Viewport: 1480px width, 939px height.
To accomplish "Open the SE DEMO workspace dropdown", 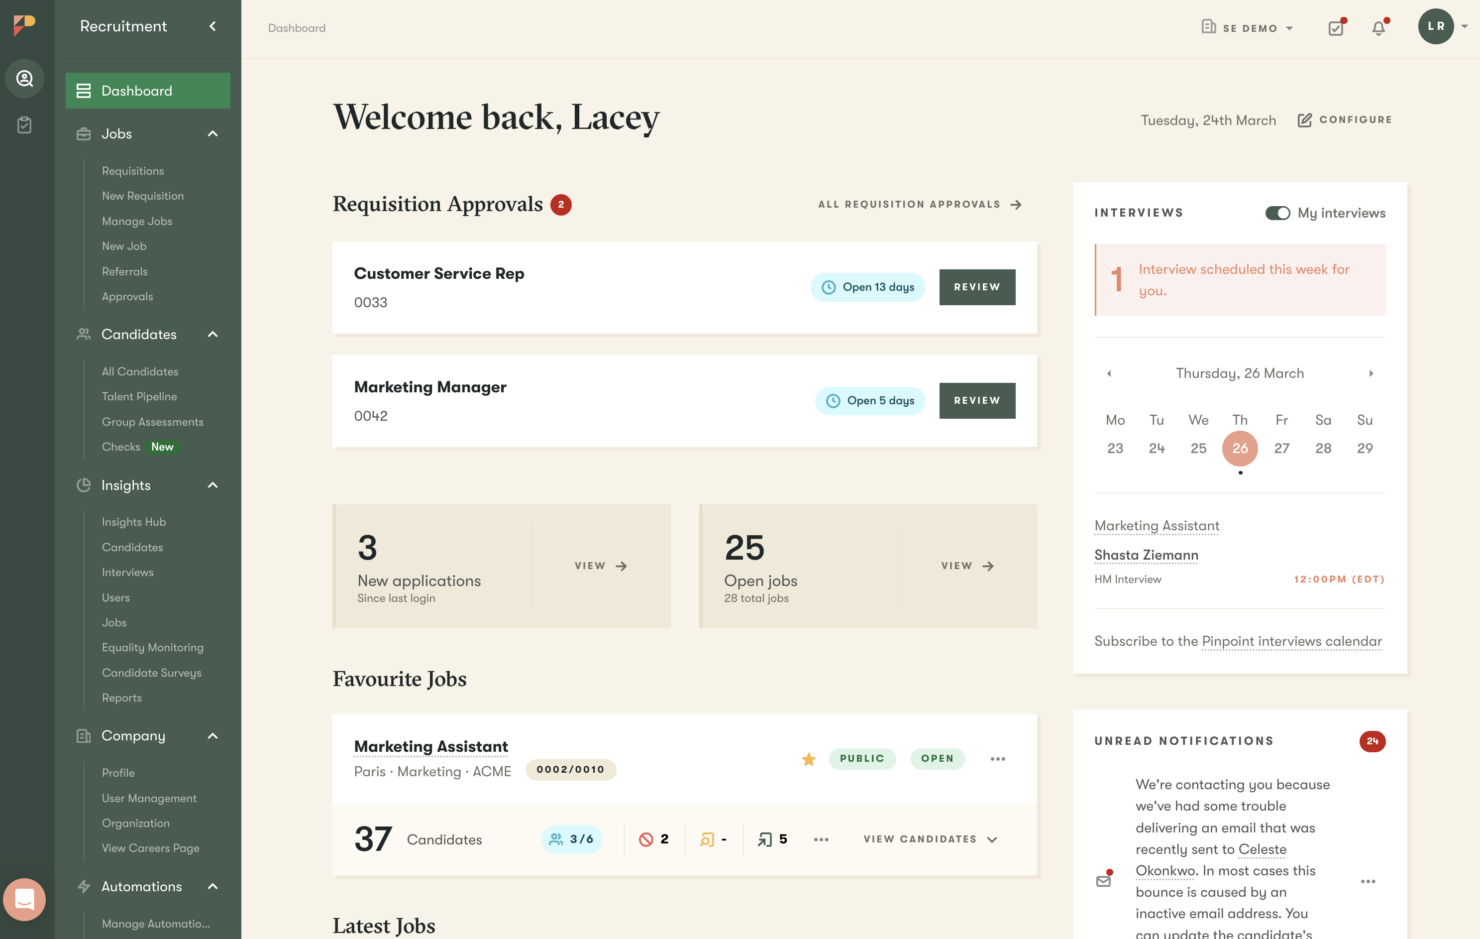I will point(1247,27).
